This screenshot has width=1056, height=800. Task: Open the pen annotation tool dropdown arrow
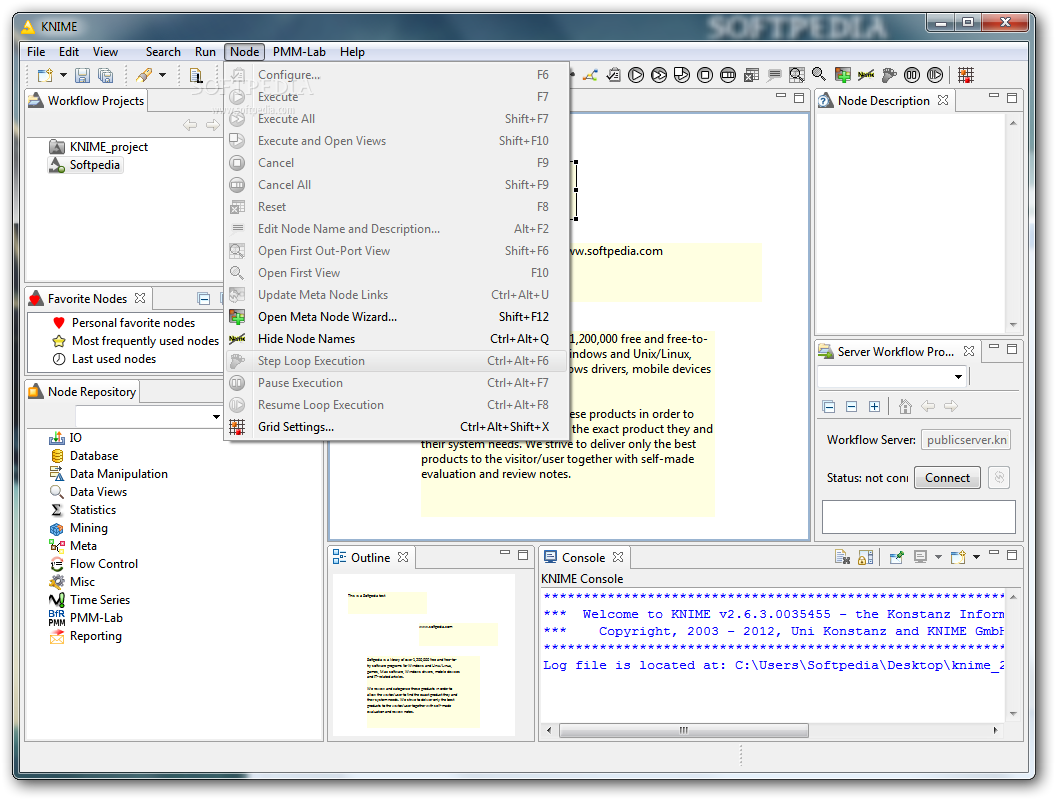162,75
